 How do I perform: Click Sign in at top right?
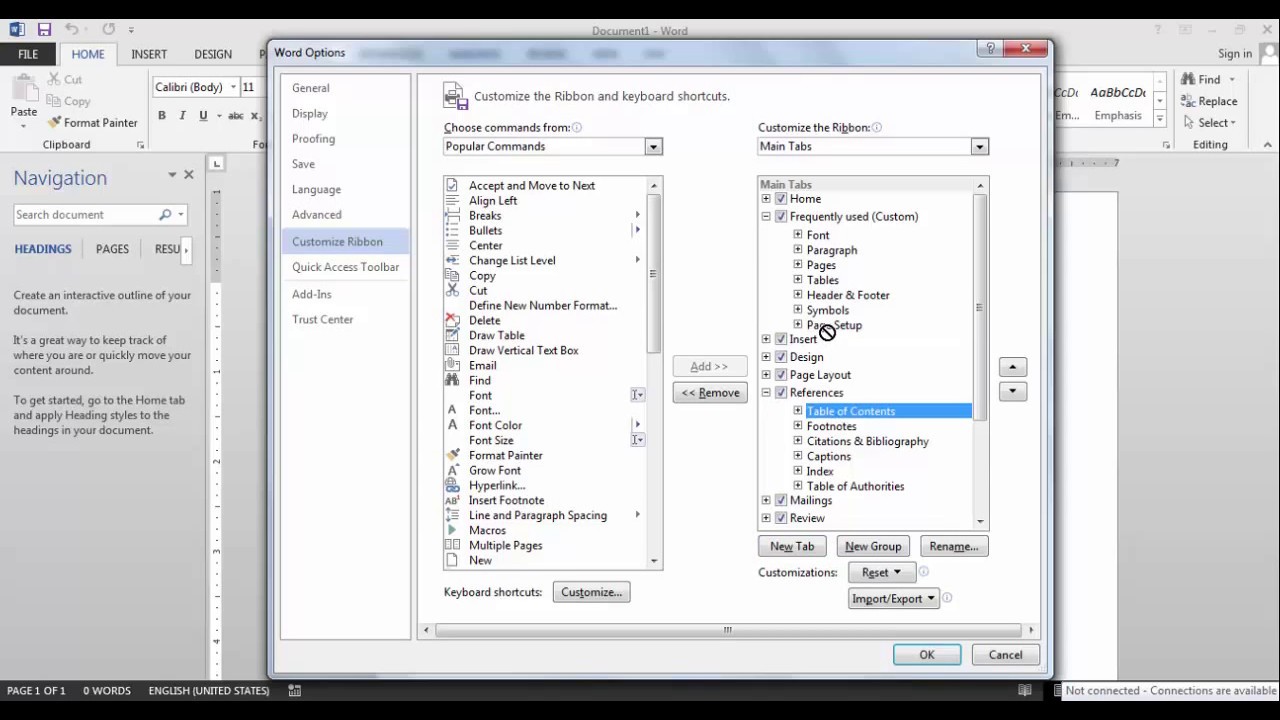(x=1235, y=54)
